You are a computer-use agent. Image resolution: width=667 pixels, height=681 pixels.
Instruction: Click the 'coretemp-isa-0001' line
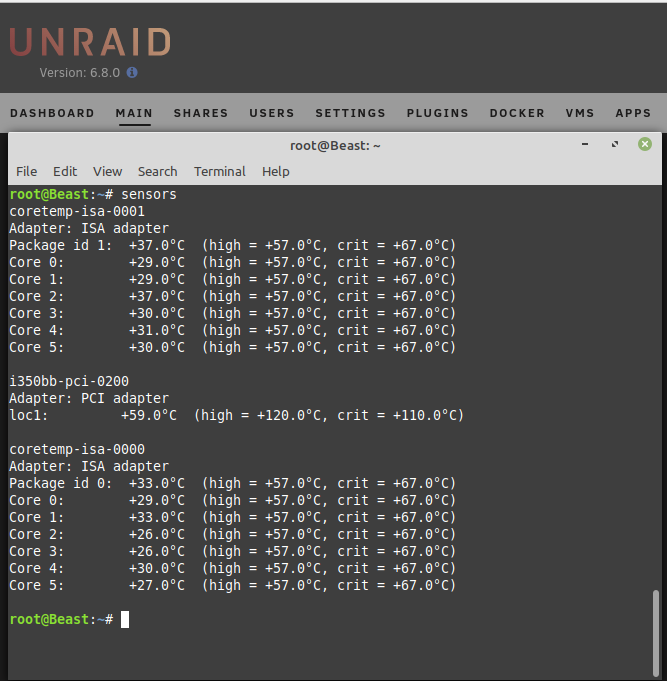point(77,212)
